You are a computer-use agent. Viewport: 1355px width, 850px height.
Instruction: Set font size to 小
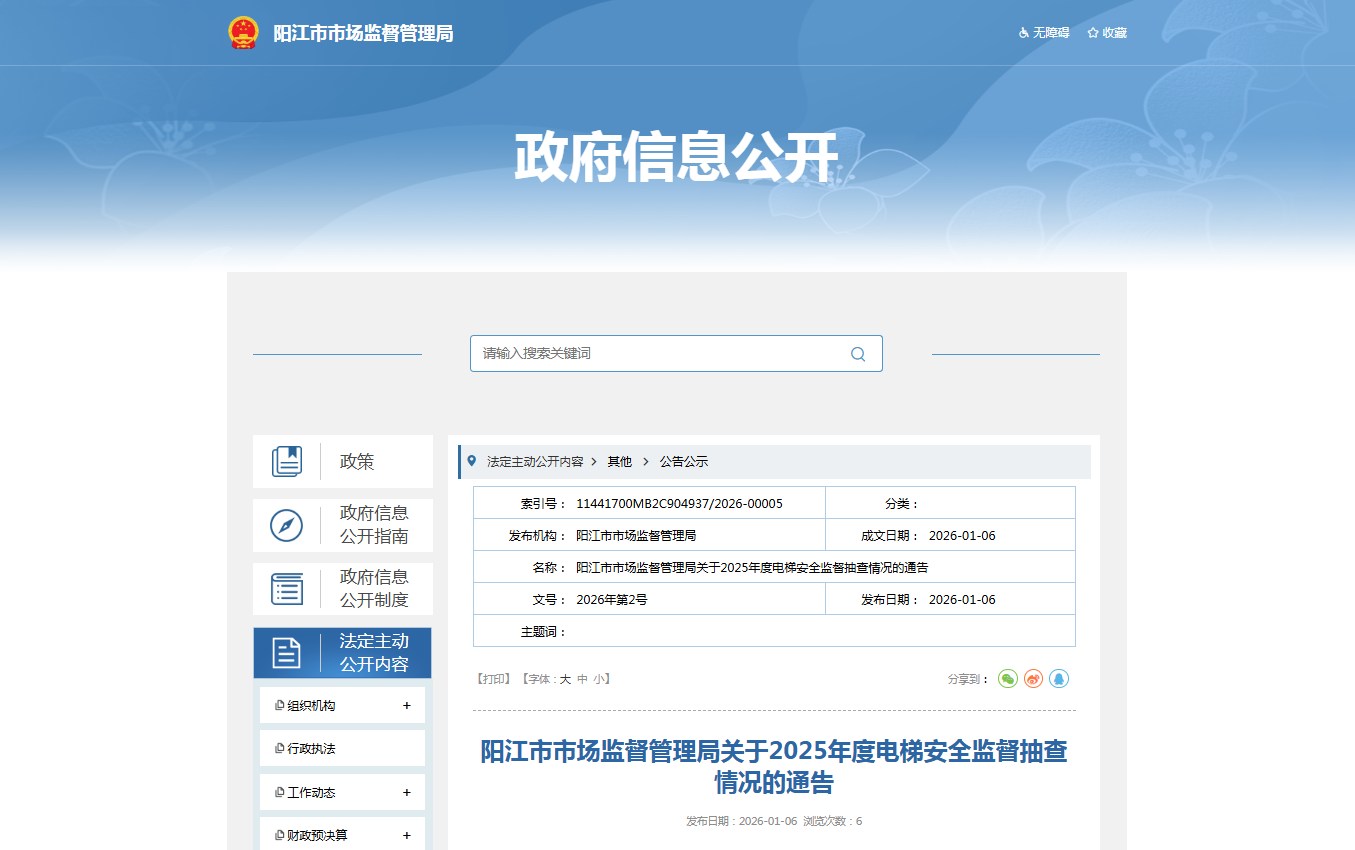(x=598, y=679)
